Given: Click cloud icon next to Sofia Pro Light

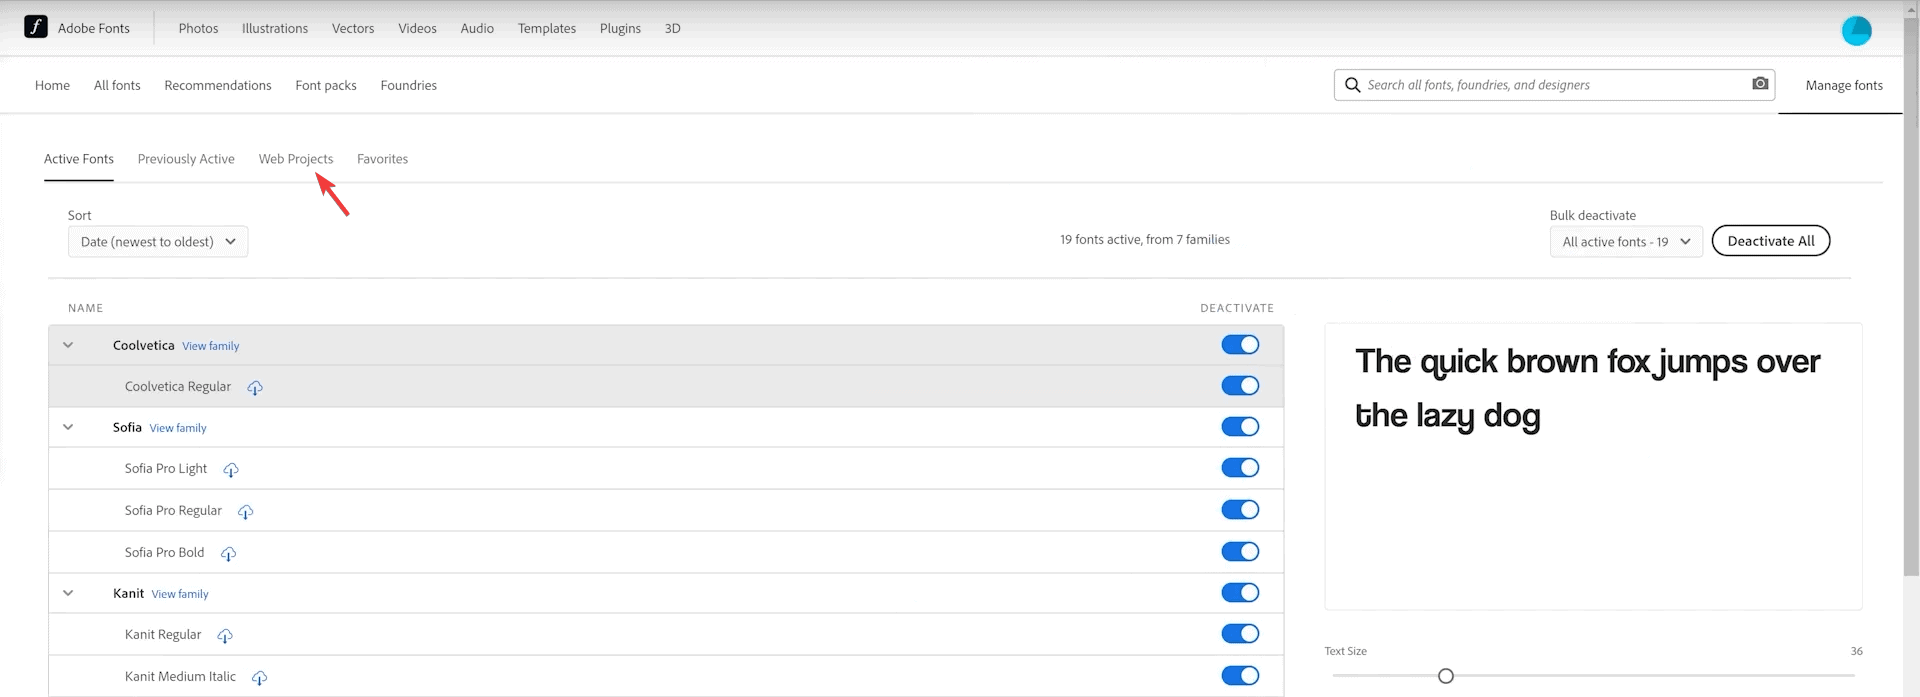Looking at the screenshot, I should click(x=231, y=470).
